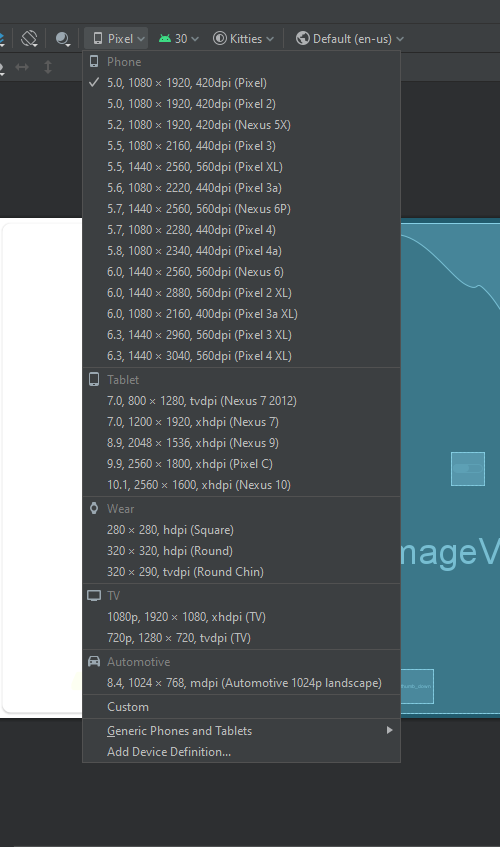
Task: Expand Generic Phones and Tablets submenu
Action: (241, 731)
